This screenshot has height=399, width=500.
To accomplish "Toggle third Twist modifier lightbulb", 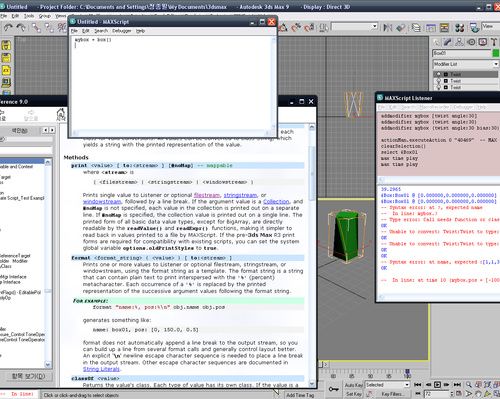I will (x=439, y=87).
